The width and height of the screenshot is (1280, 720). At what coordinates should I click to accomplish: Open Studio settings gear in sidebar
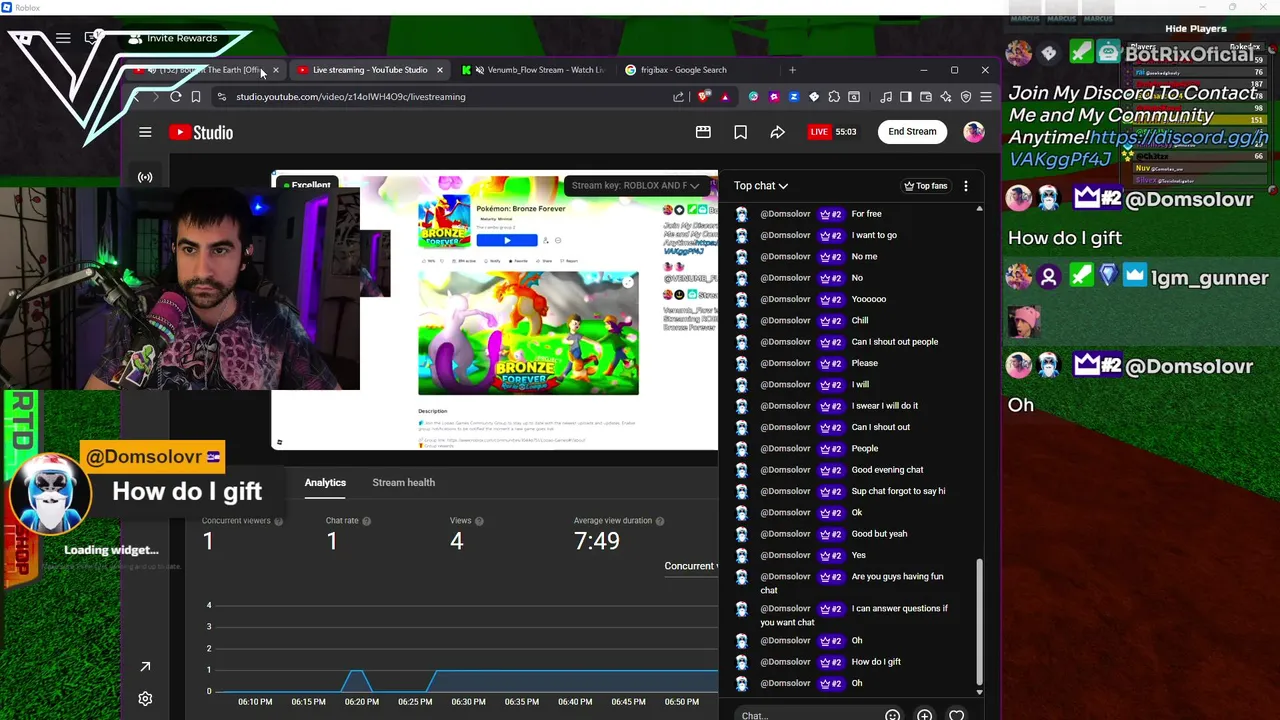[145, 699]
